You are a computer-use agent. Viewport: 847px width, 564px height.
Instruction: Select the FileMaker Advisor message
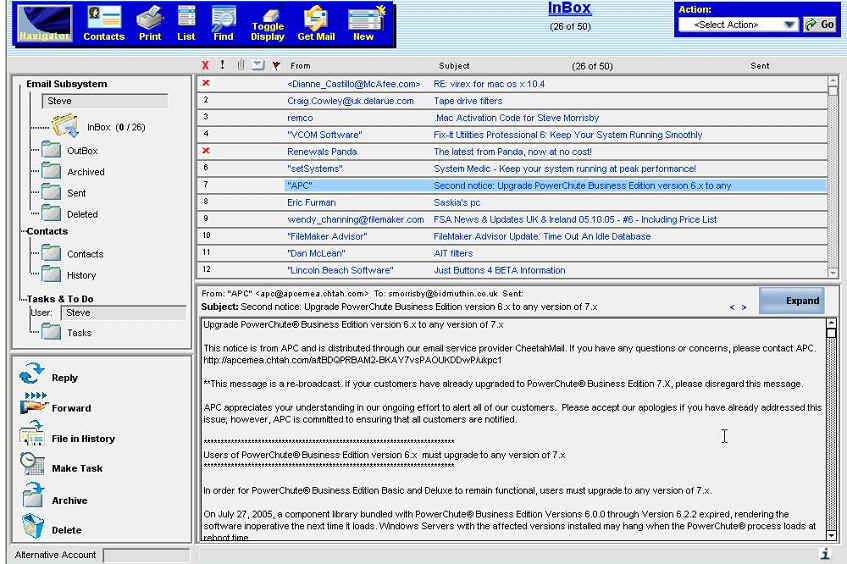pyautogui.click(x=512, y=236)
